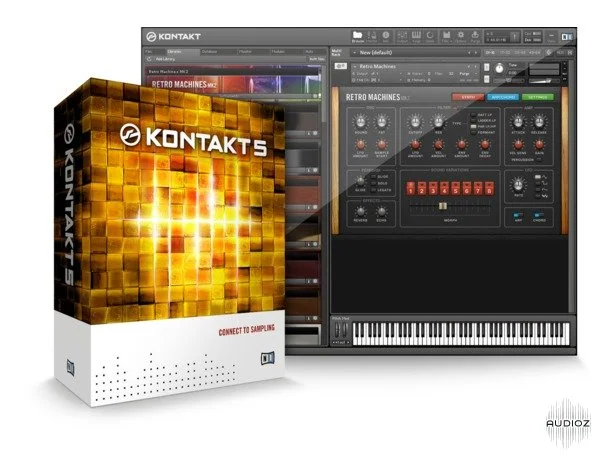Switch to Monitor tab in browser
600x458 pixels.
(x=253, y=51)
